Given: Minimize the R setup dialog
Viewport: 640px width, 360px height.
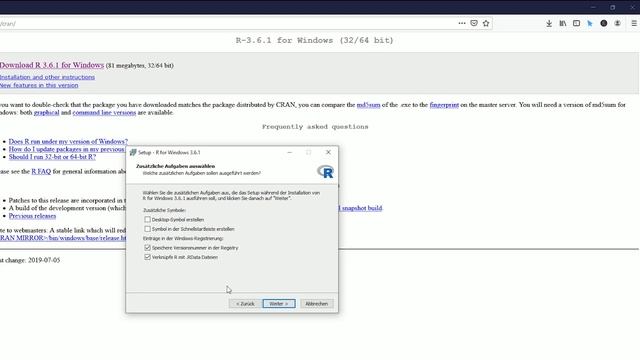Looking at the screenshot, I should 289,152.
